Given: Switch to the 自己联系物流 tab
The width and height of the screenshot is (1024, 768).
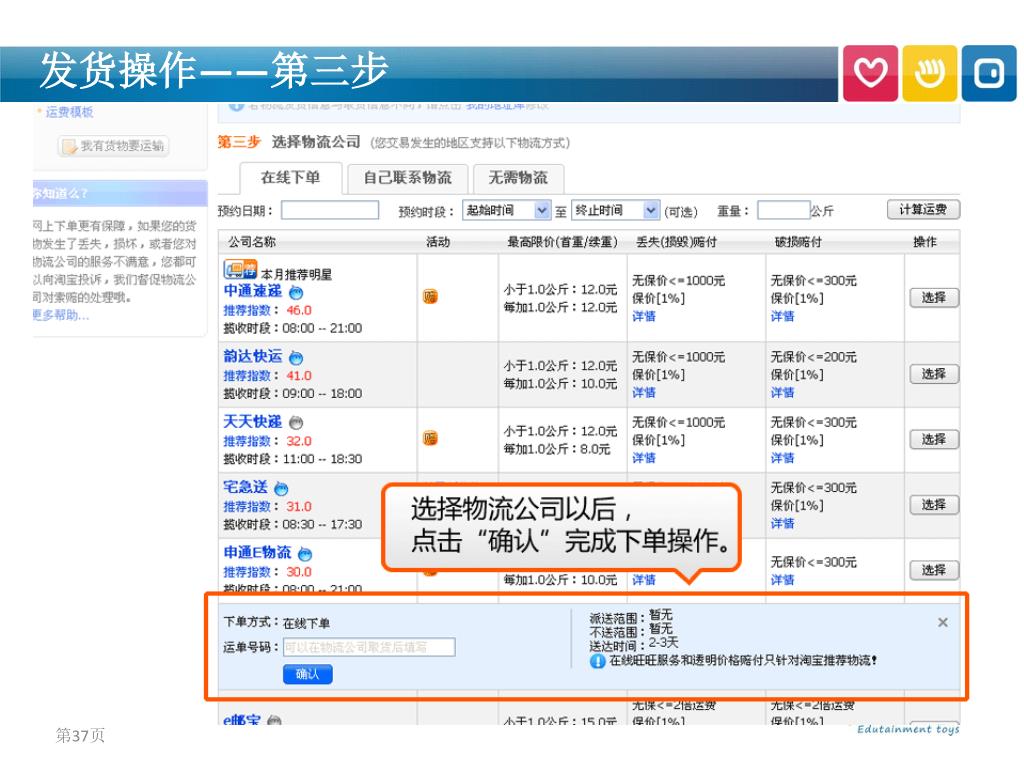Looking at the screenshot, I should (408, 178).
